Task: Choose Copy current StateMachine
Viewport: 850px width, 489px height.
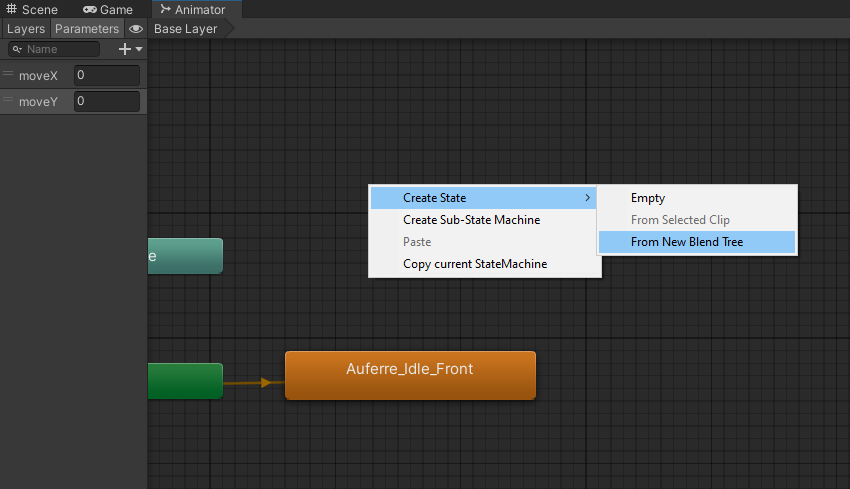Action: (474, 264)
